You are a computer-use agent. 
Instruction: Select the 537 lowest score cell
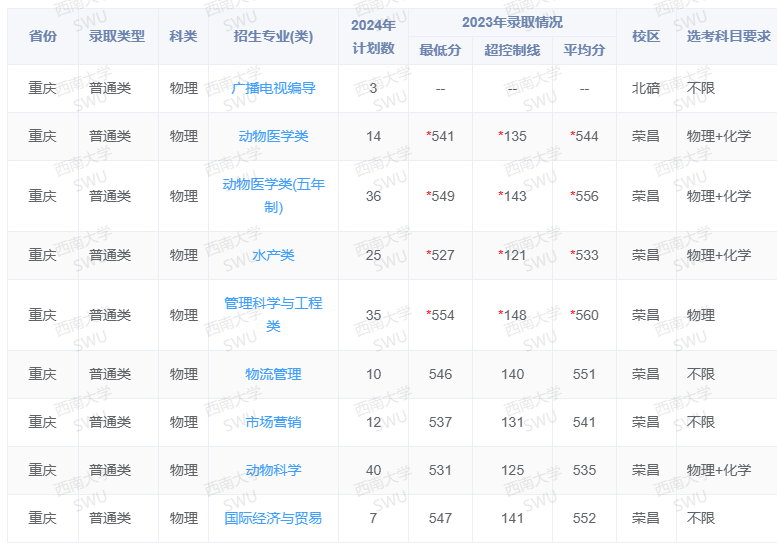[x=440, y=422]
